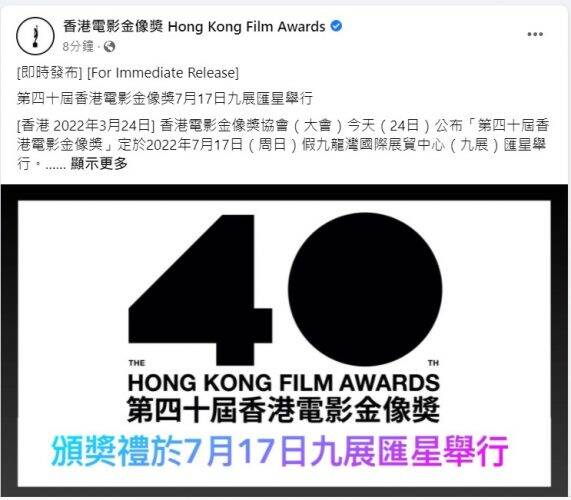Click the blue verified badge icon
Screen dimensions: 571x500
[x=336, y=26]
